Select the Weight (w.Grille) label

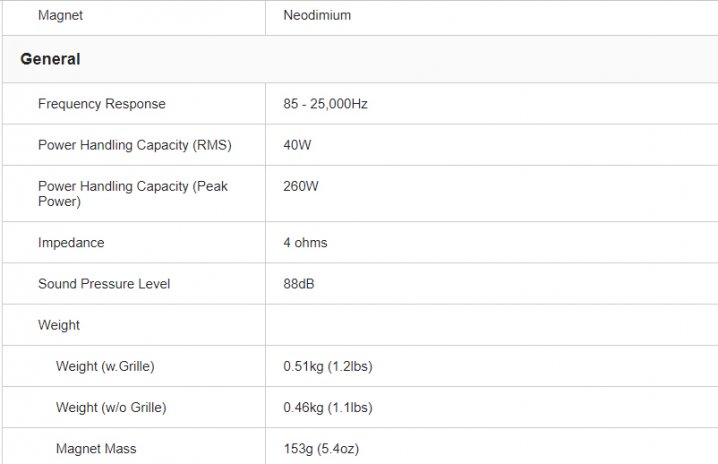tap(105, 367)
